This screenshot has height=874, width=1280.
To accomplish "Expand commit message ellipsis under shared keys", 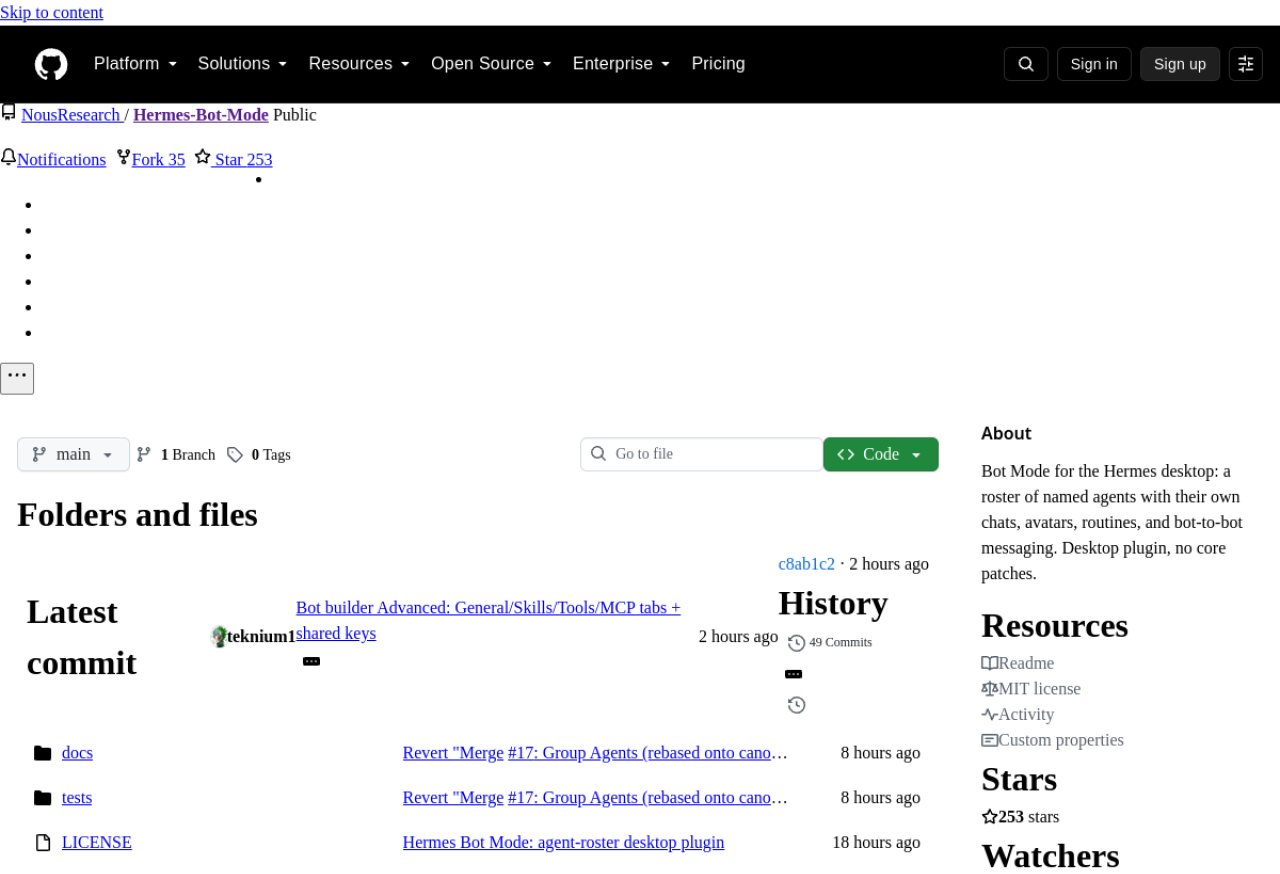I will pyautogui.click(x=311, y=661).
